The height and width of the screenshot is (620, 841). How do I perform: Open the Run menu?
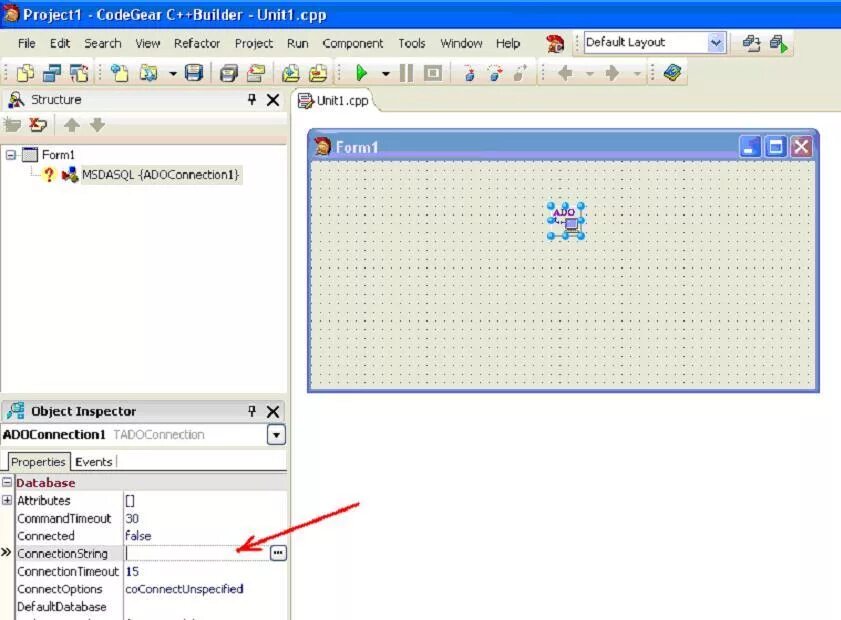(x=298, y=43)
